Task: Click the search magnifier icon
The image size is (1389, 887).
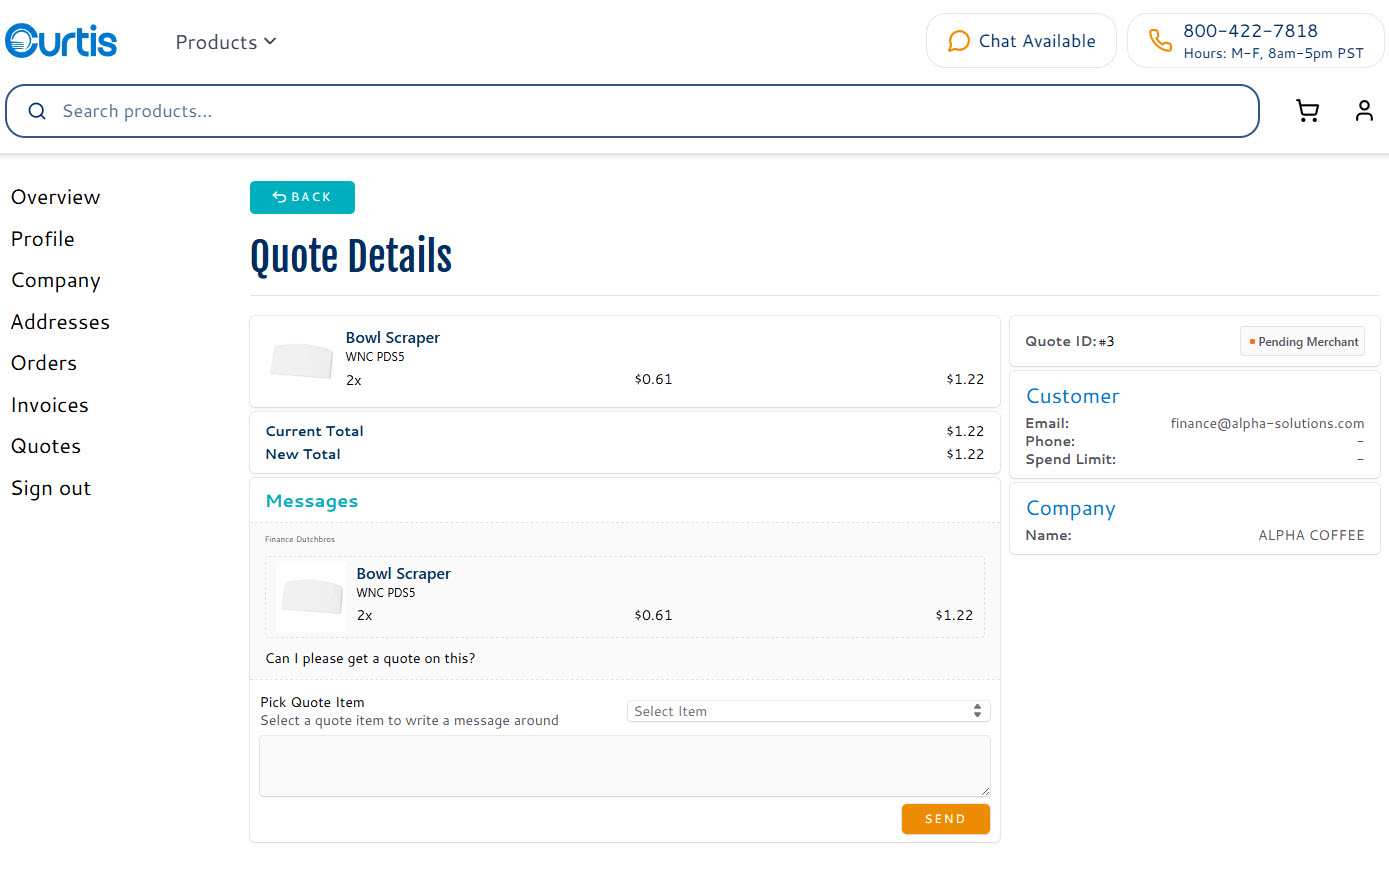Action: pyautogui.click(x=37, y=111)
